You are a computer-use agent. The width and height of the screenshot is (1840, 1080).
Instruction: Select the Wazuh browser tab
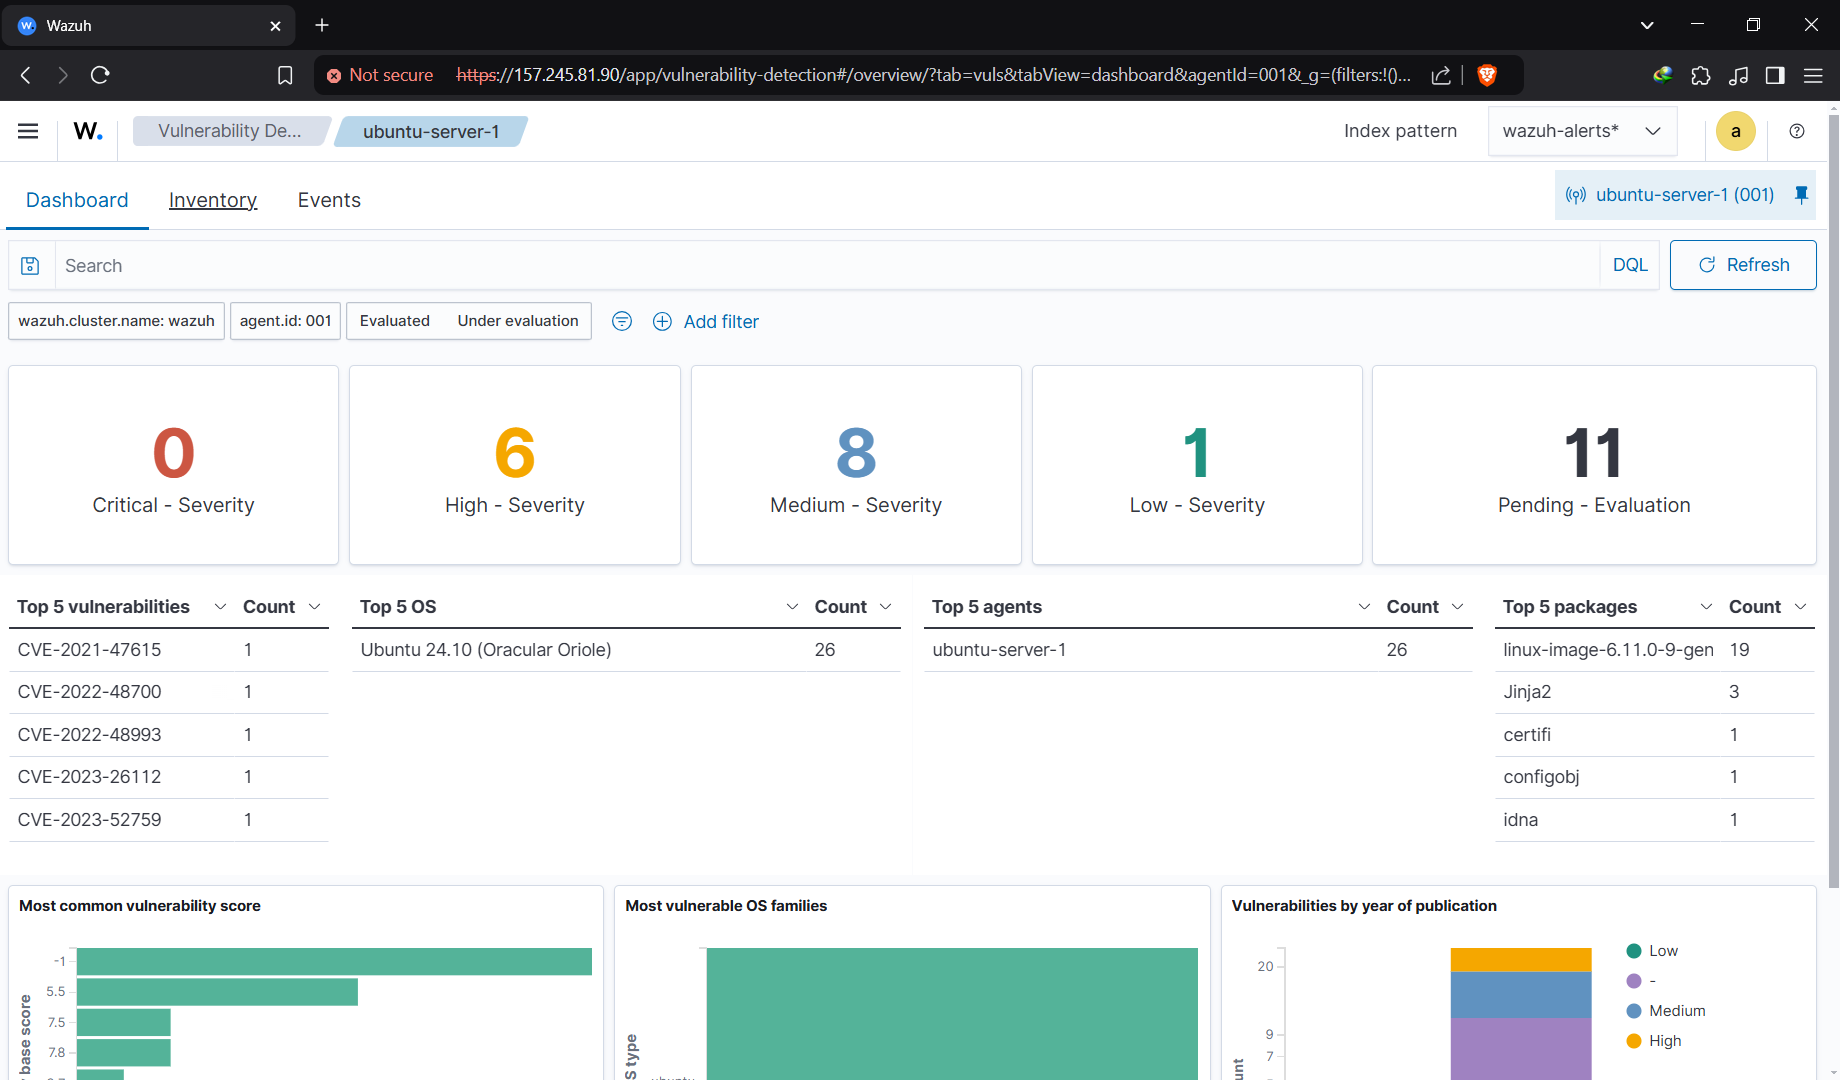click(x=148, y=26)
